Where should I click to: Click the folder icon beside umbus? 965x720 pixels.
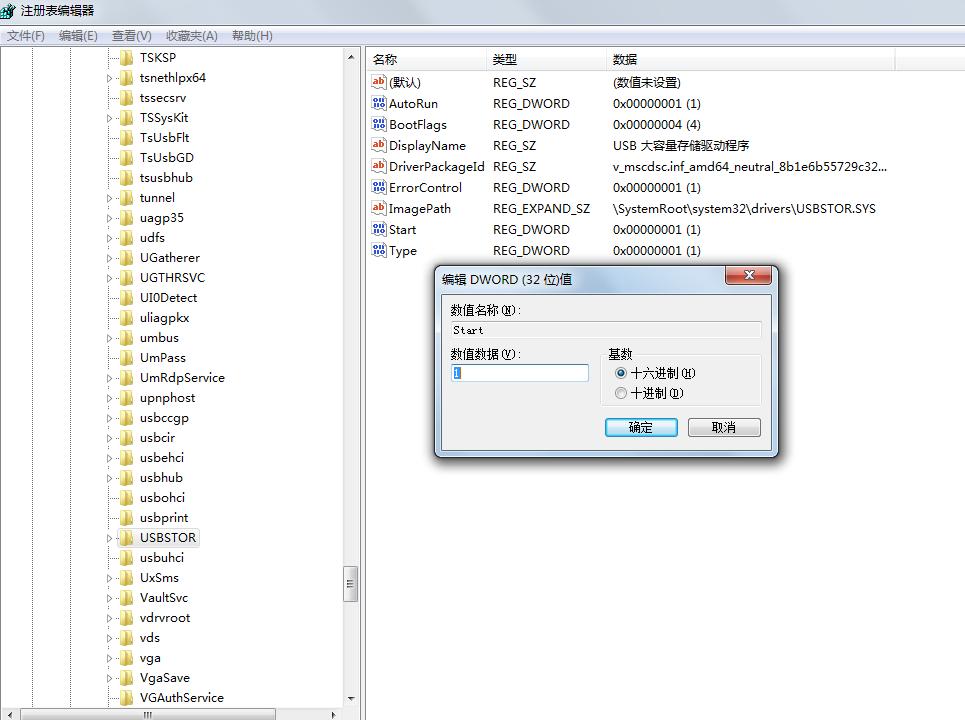tap(127, 338)
